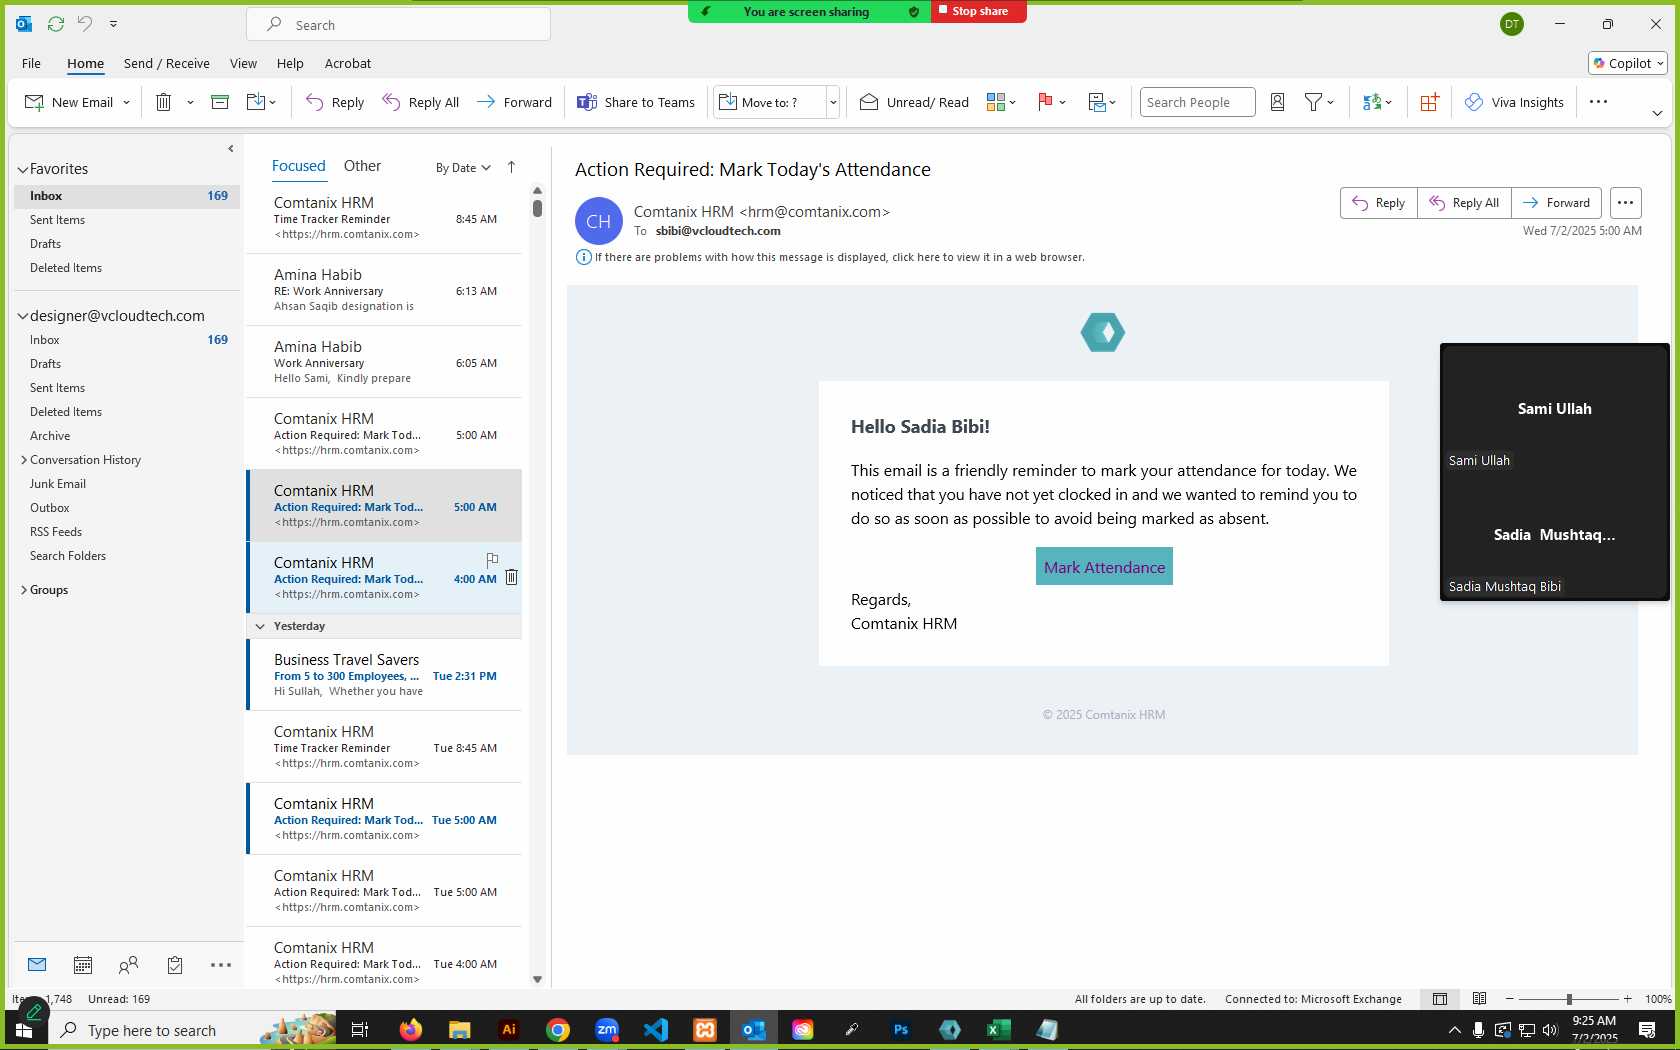Open People from bottom navigation
This screenshot has height=1050, width=1680.
pyautogui.click(x=128, y=965)
